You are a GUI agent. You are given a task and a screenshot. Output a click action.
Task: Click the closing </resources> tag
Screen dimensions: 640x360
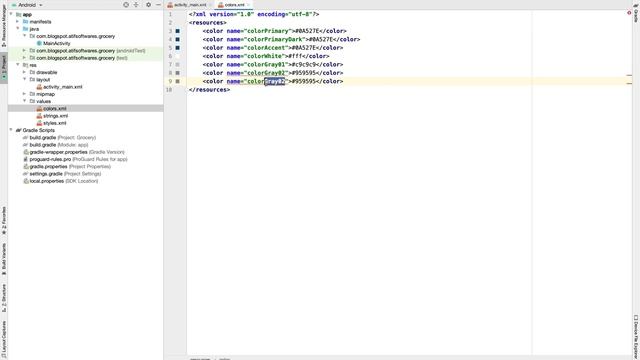209,90
